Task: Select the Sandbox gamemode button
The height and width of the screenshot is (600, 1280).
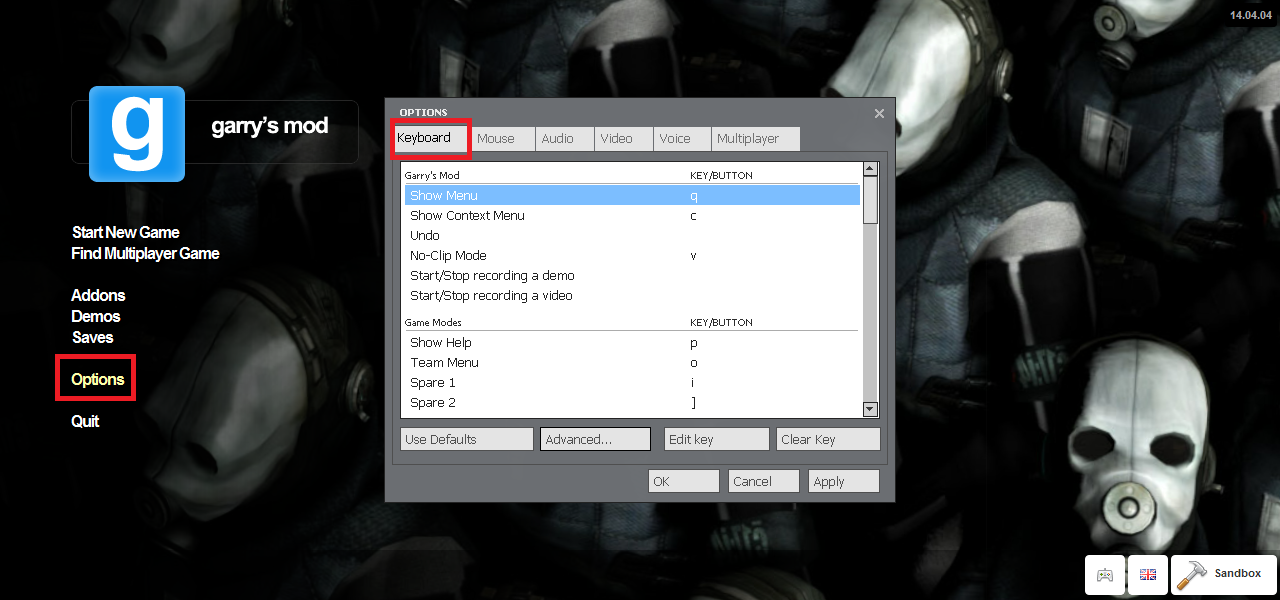Action: pyautogui.click(x=1224, y=575)
